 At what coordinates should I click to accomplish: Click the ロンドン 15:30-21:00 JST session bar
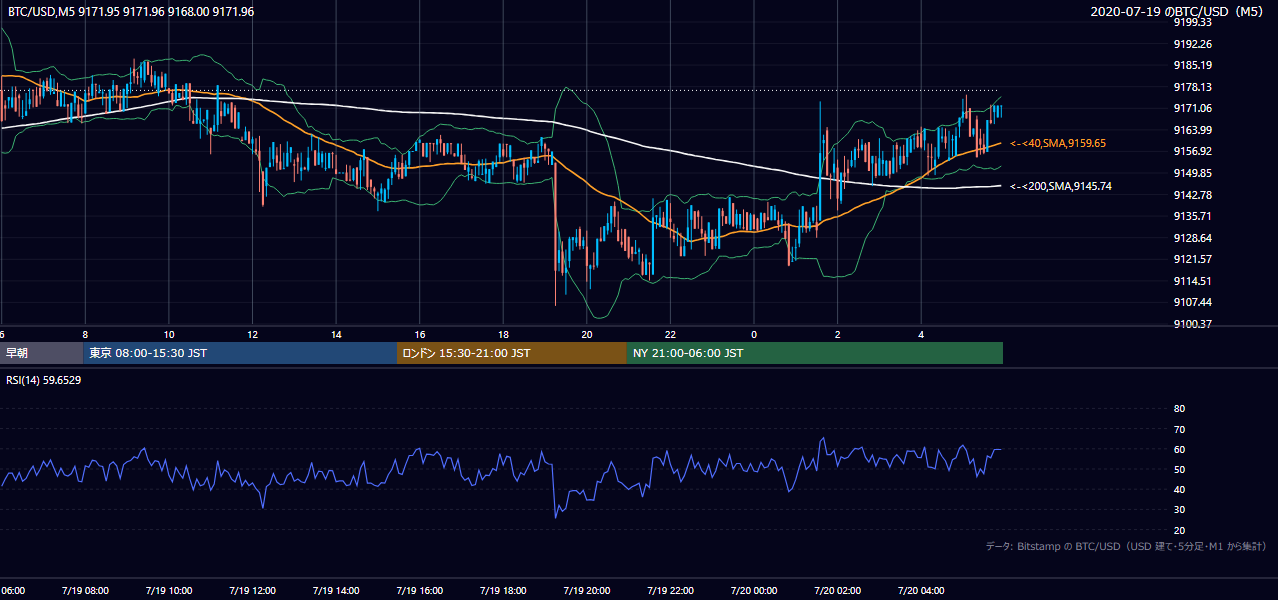pos(512,353)
